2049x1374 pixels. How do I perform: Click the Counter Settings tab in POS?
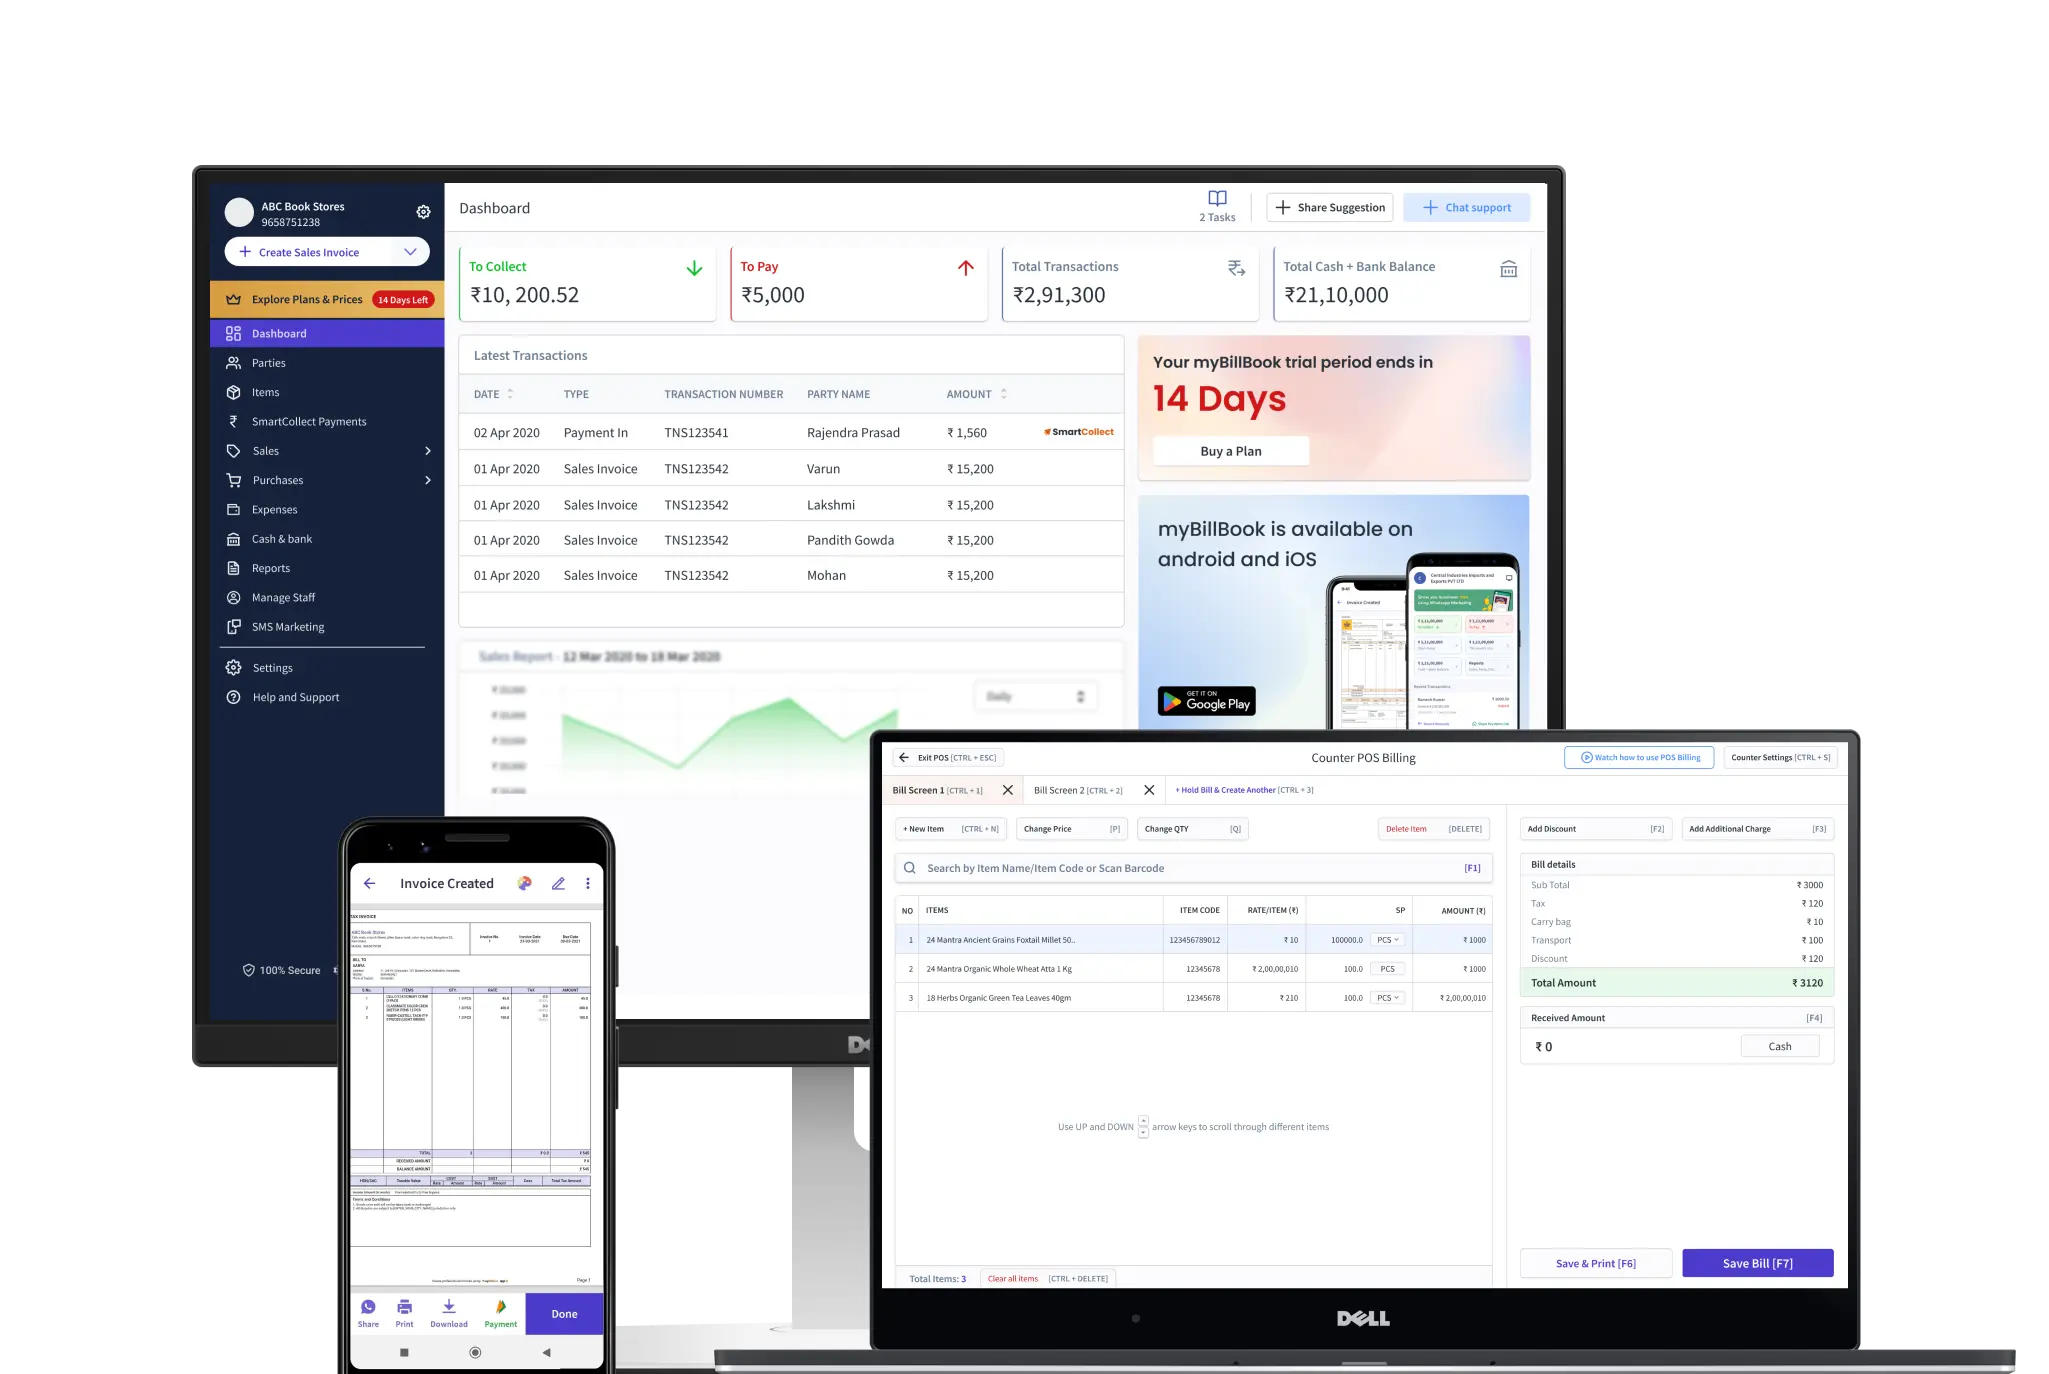tap(1778, 756)
